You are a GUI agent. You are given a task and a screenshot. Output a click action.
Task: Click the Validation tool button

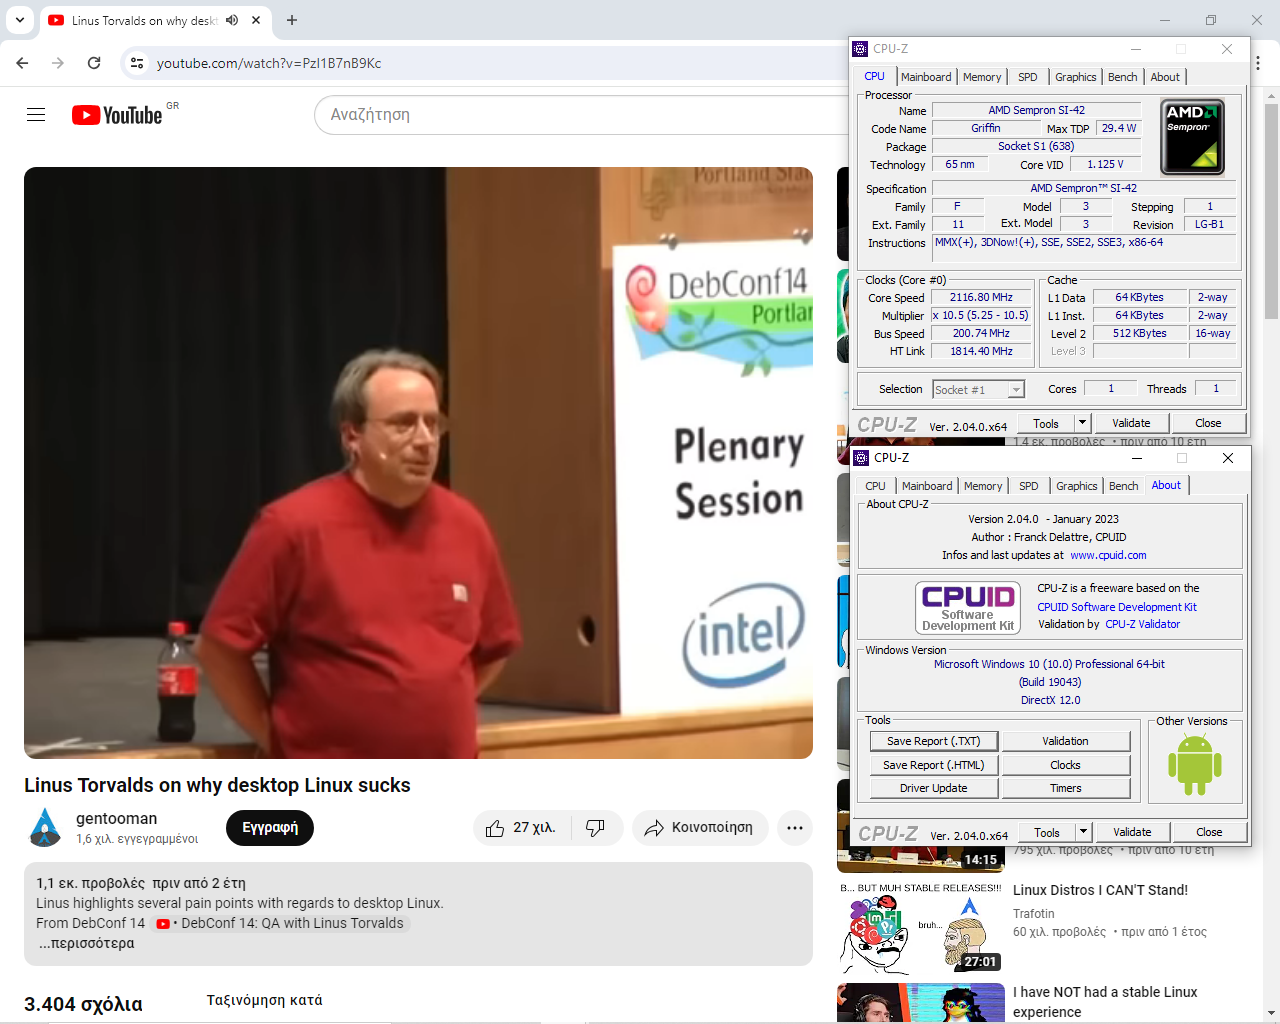tap(1066, 741)
